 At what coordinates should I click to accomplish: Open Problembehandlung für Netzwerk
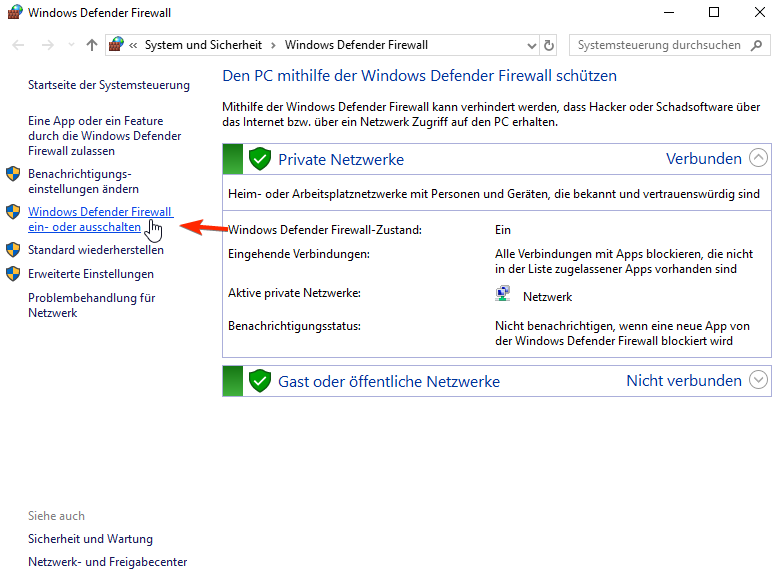(x=91, y=305)
